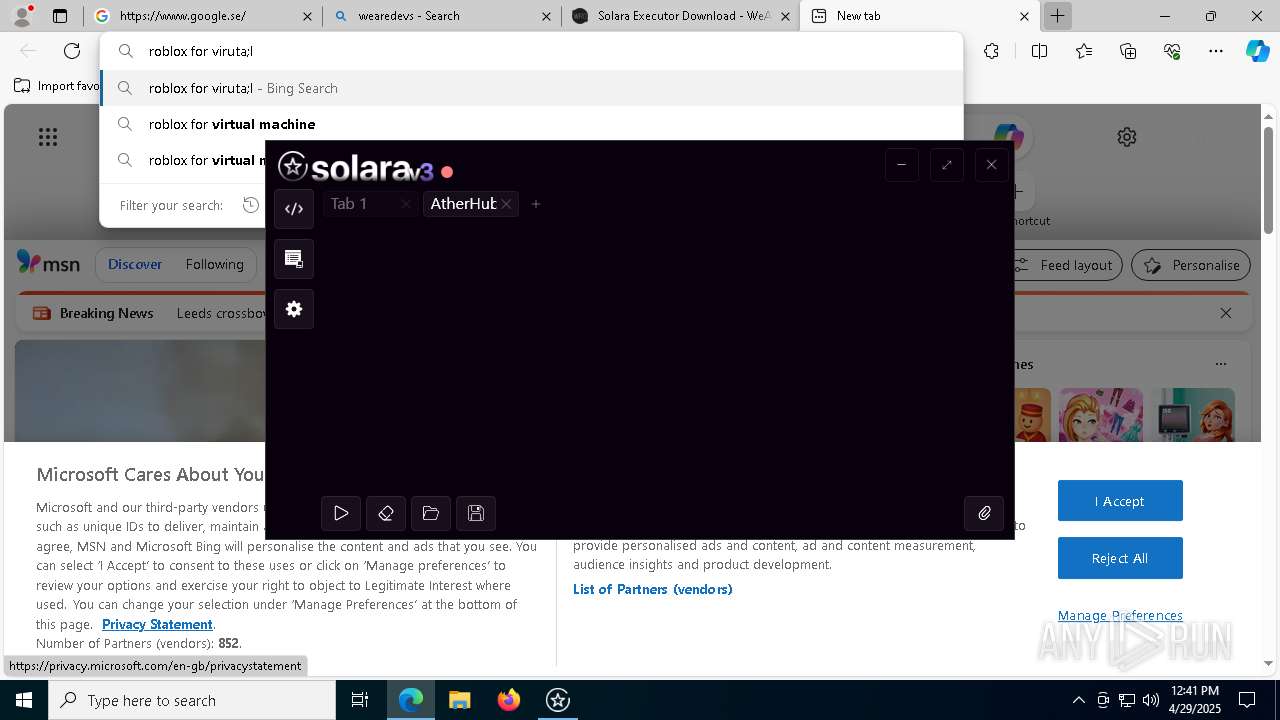Click the Solara taskbar icon
The width and height of the screenshot is (1280, 720).
(x=558, y=700)
